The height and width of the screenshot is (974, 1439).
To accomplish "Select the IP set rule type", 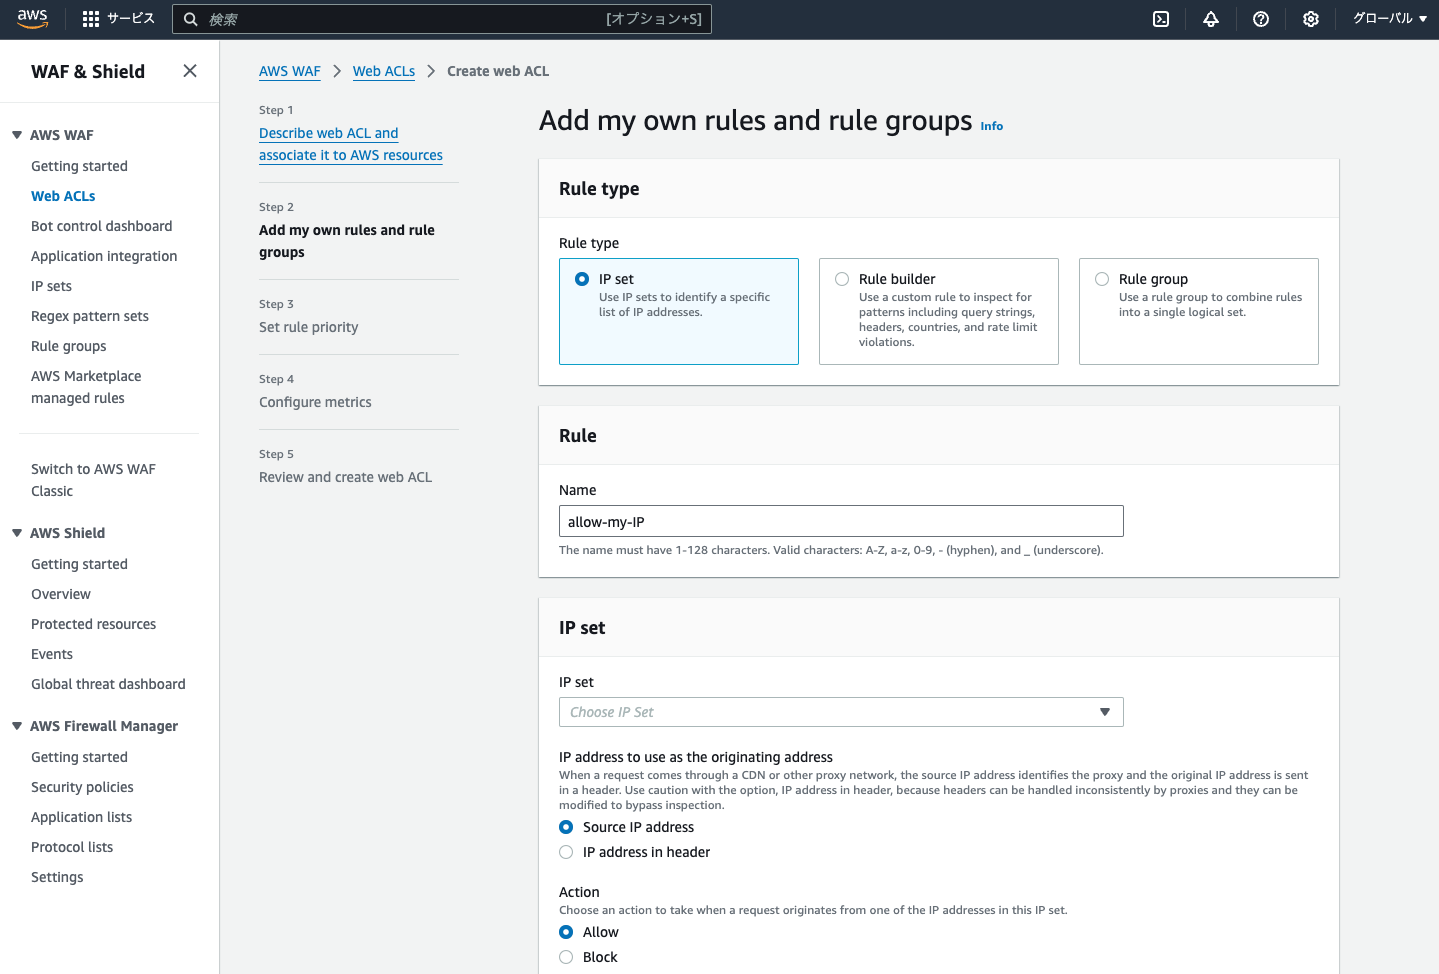I will [679, 311].
